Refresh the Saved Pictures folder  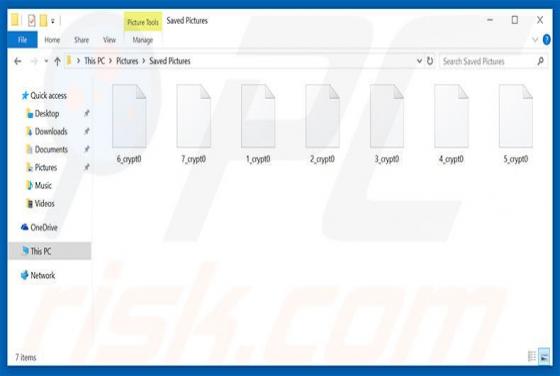click(430, 61)
